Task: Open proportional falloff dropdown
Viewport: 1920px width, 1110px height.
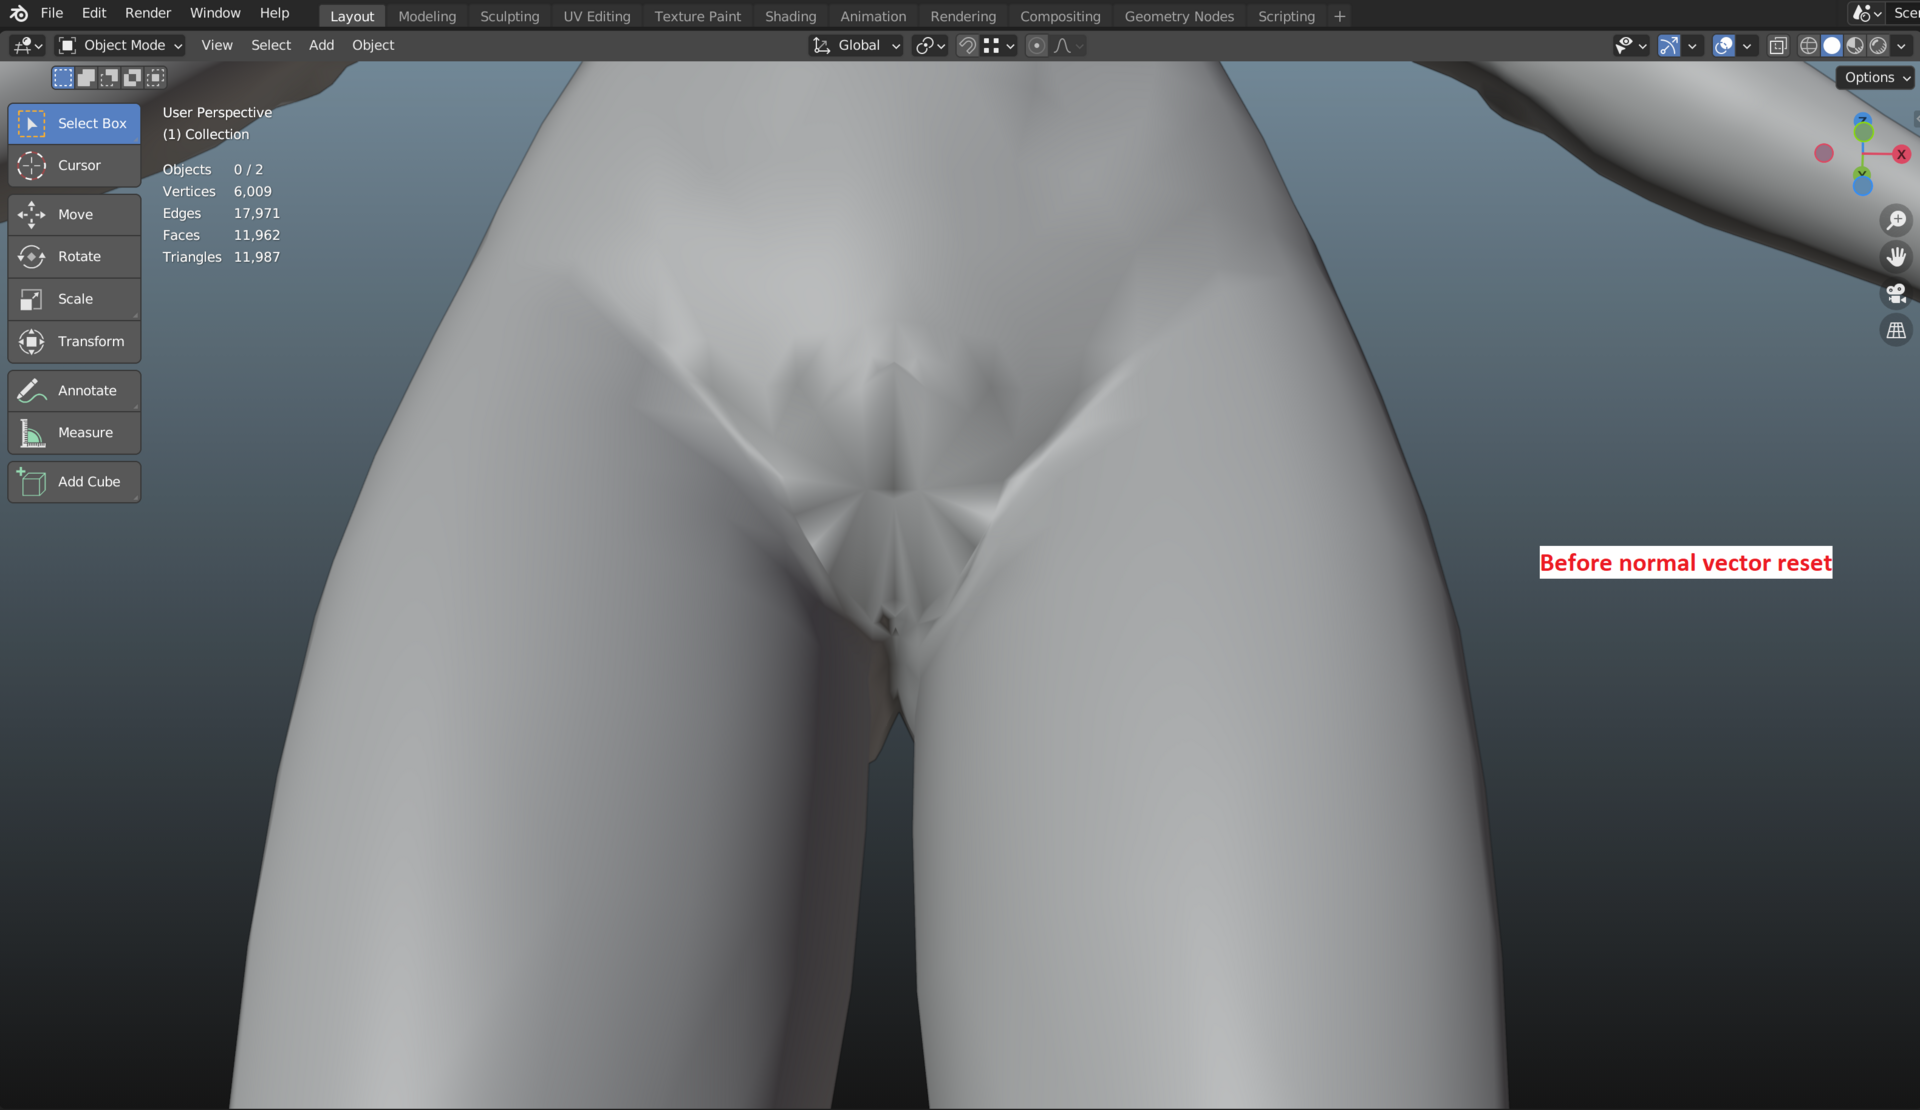Action: pyautogui.click(x=1069, y=46)
